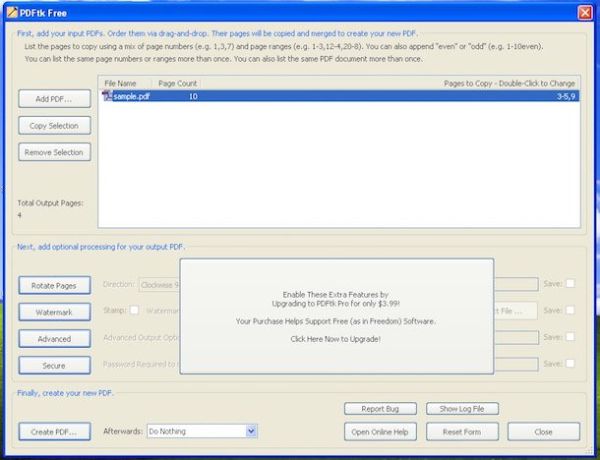Click the Create PDF button

pyautogui.click(x=54, y=431)
